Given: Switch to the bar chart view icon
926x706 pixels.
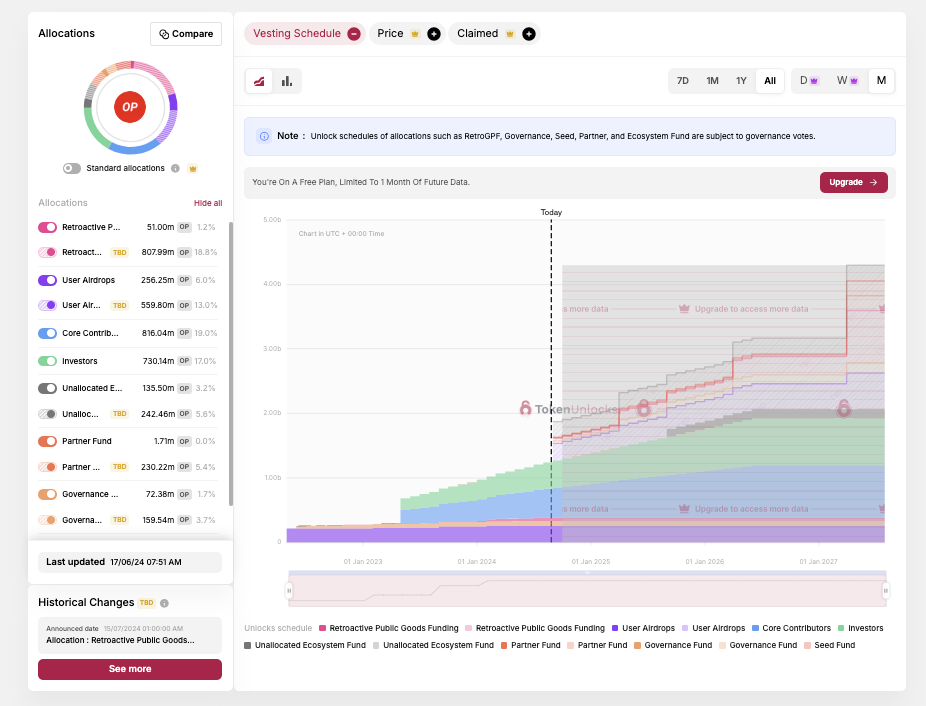Looking at the screenshot, I should point(287,81).
